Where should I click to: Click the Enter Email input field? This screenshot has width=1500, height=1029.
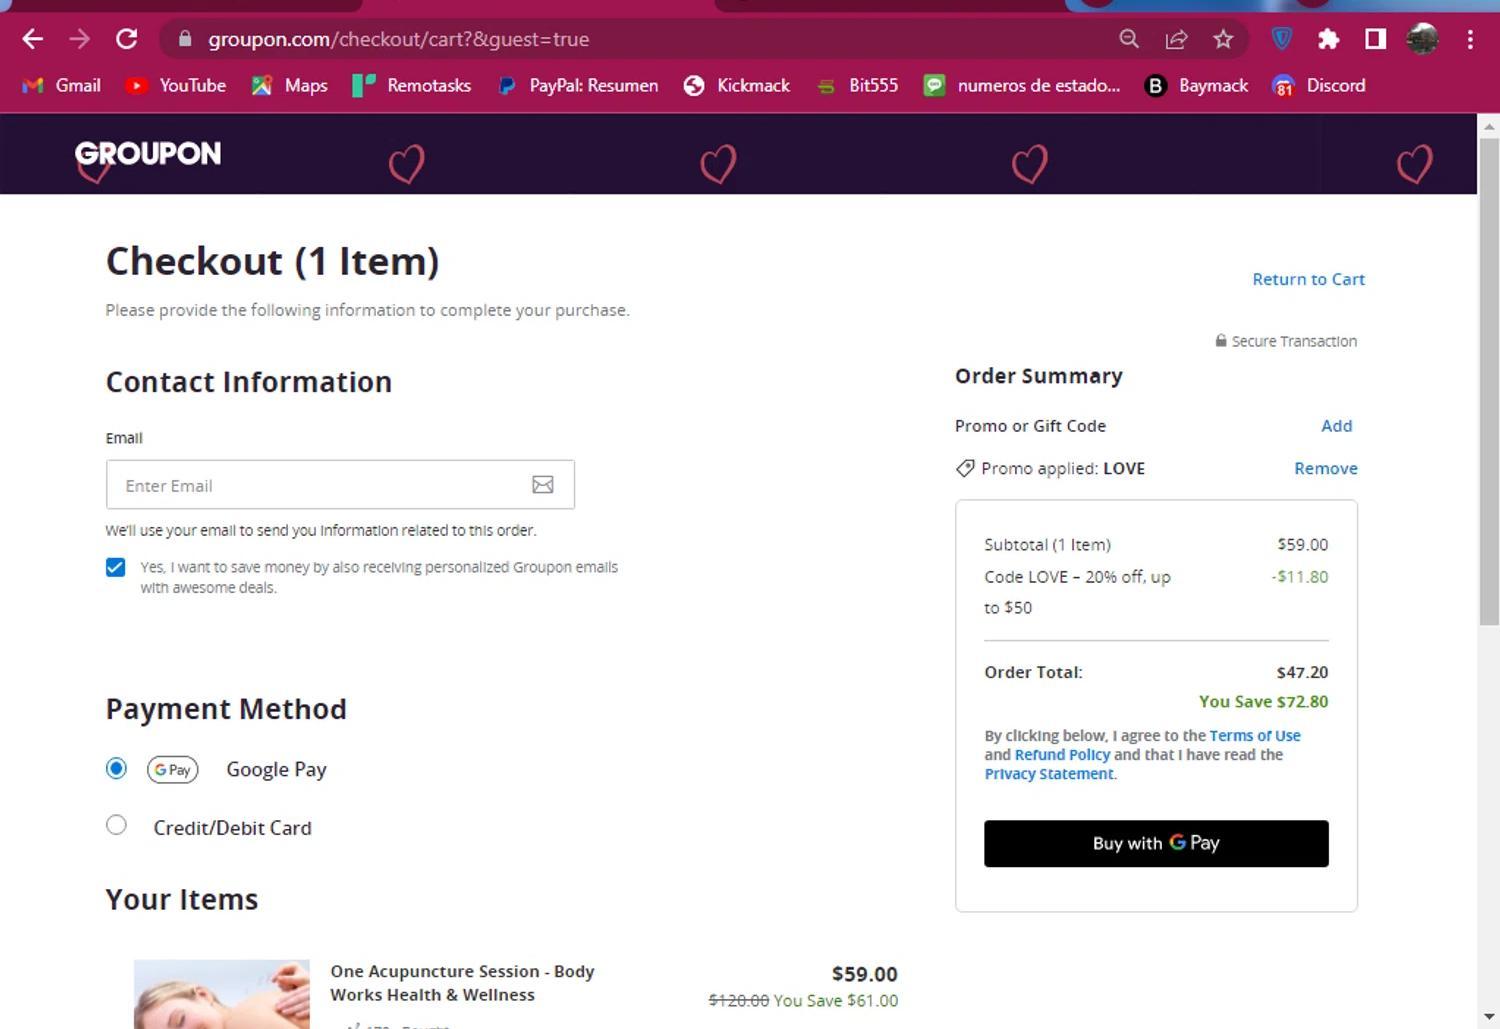click(x=340, y=485)
